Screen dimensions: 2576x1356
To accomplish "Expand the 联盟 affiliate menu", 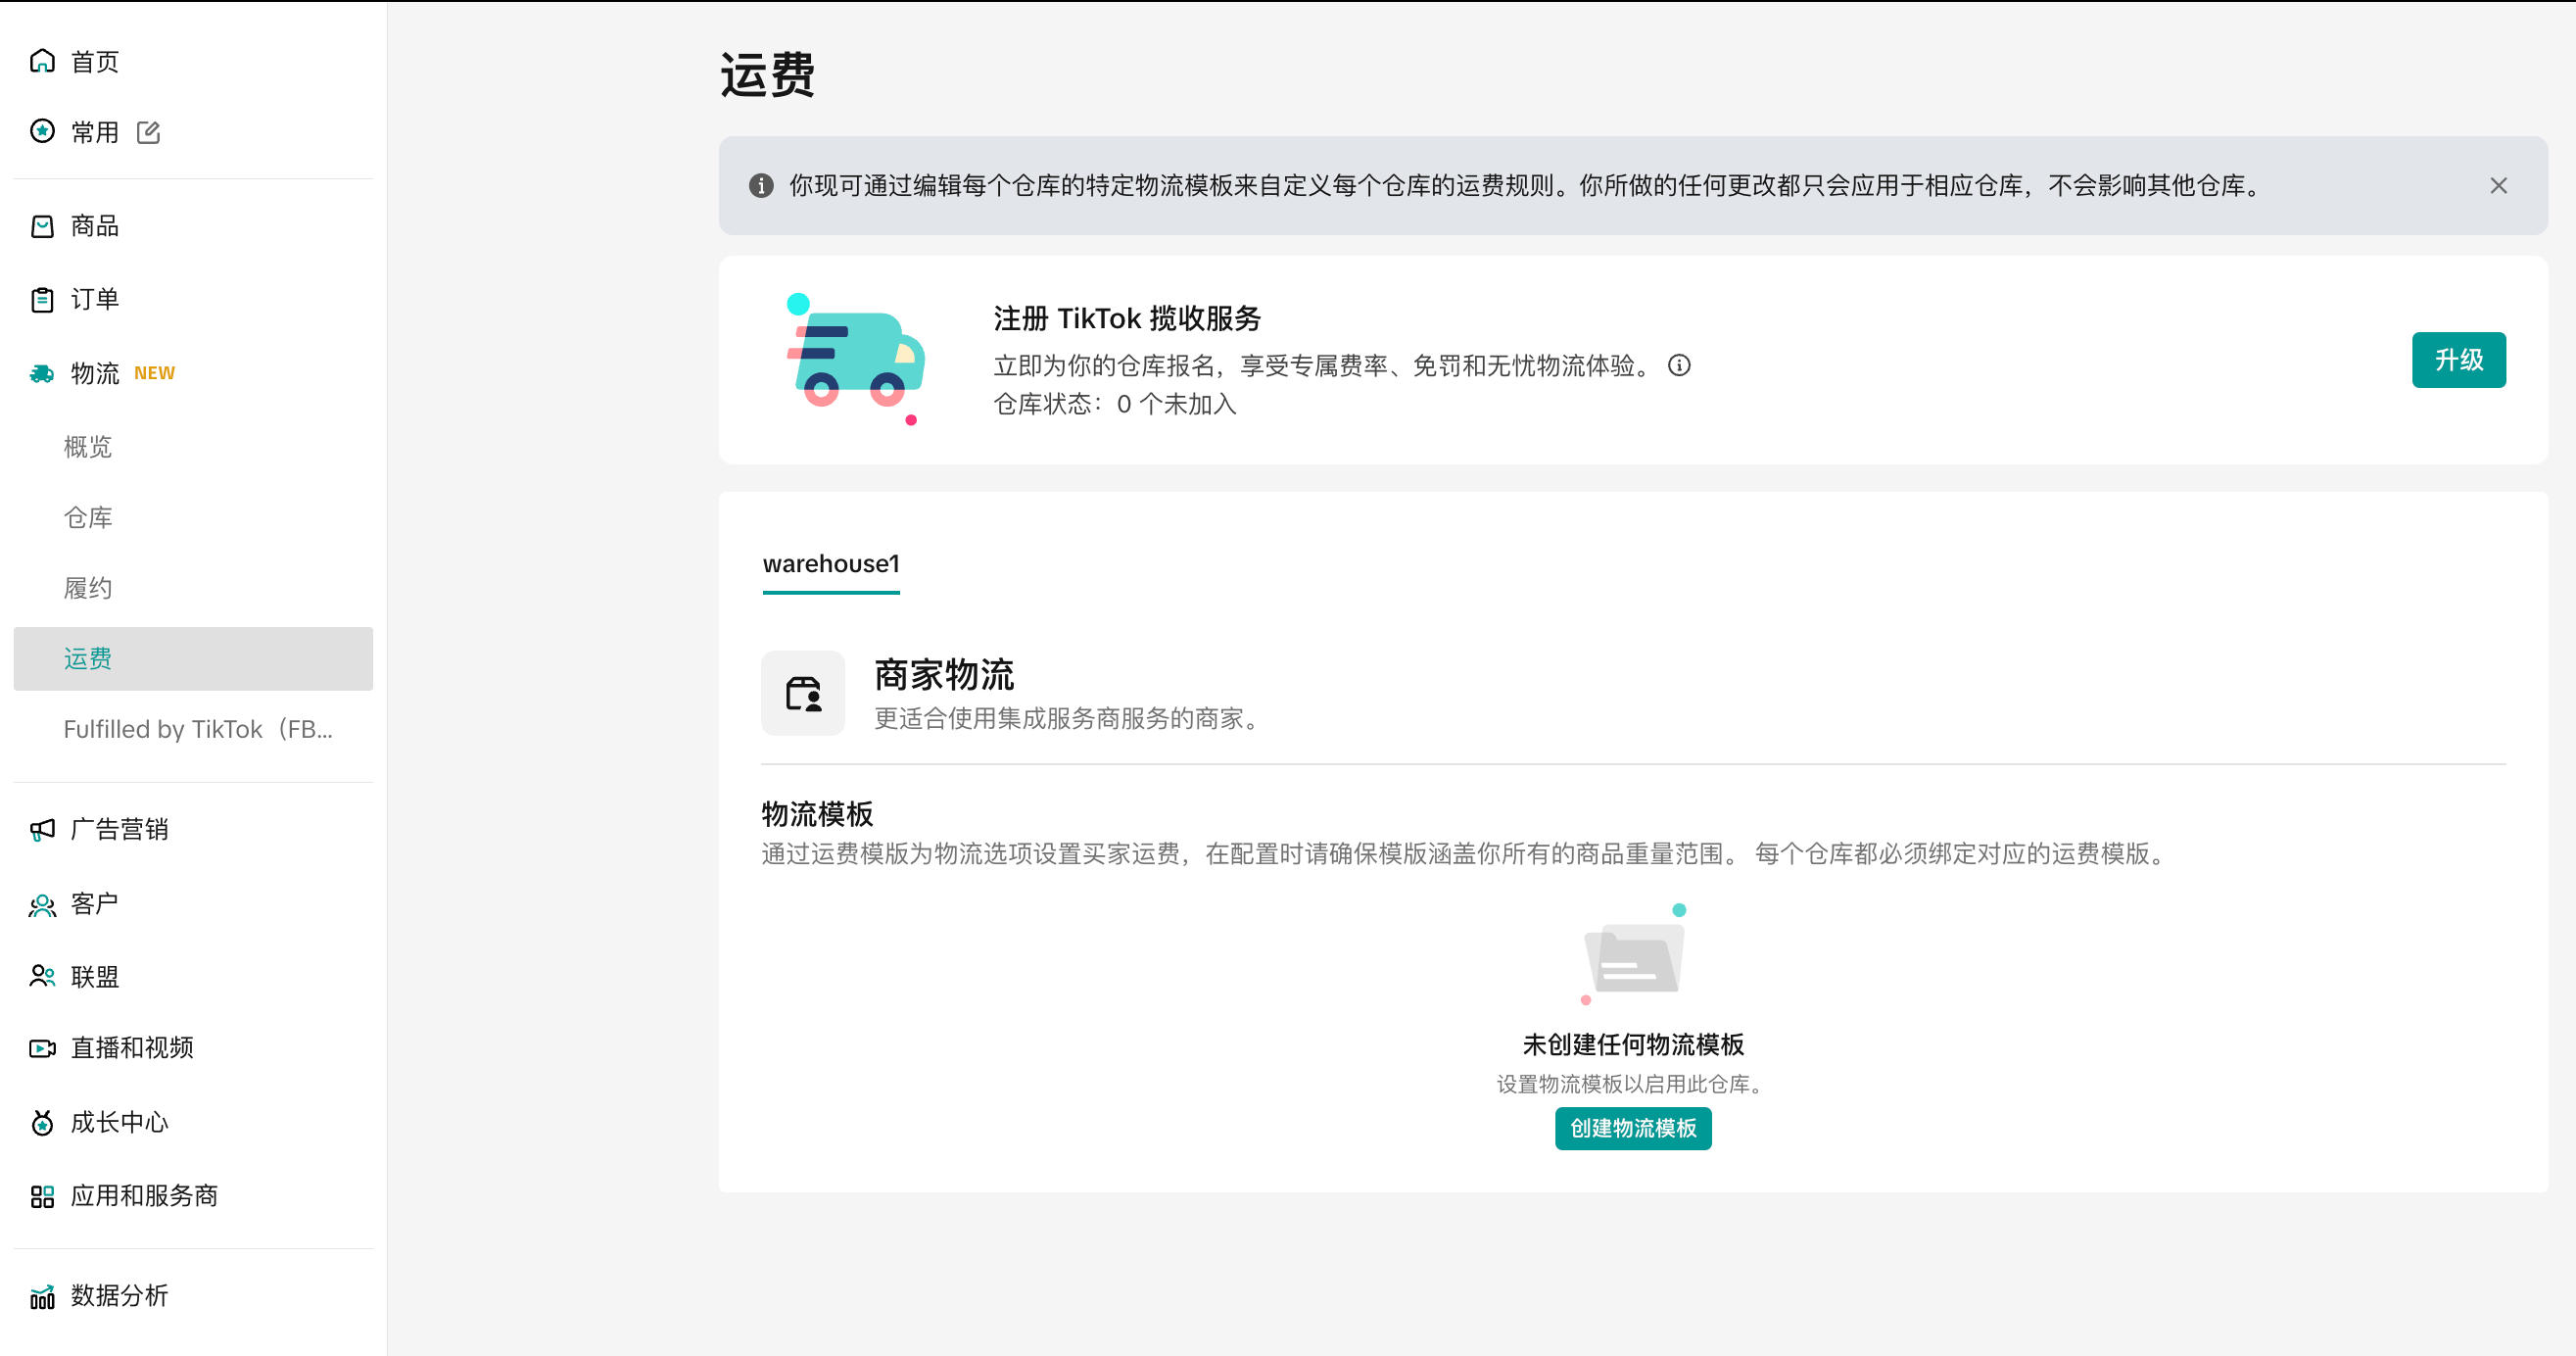I will [x=95, y=976].
